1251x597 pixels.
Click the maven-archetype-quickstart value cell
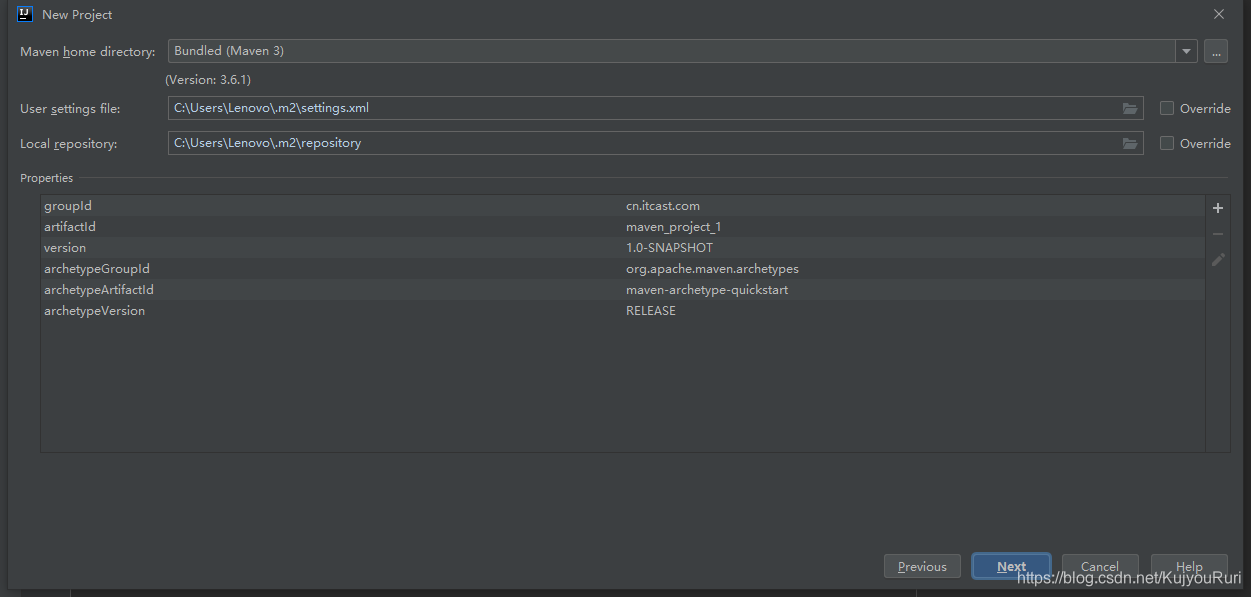(707, 290)
